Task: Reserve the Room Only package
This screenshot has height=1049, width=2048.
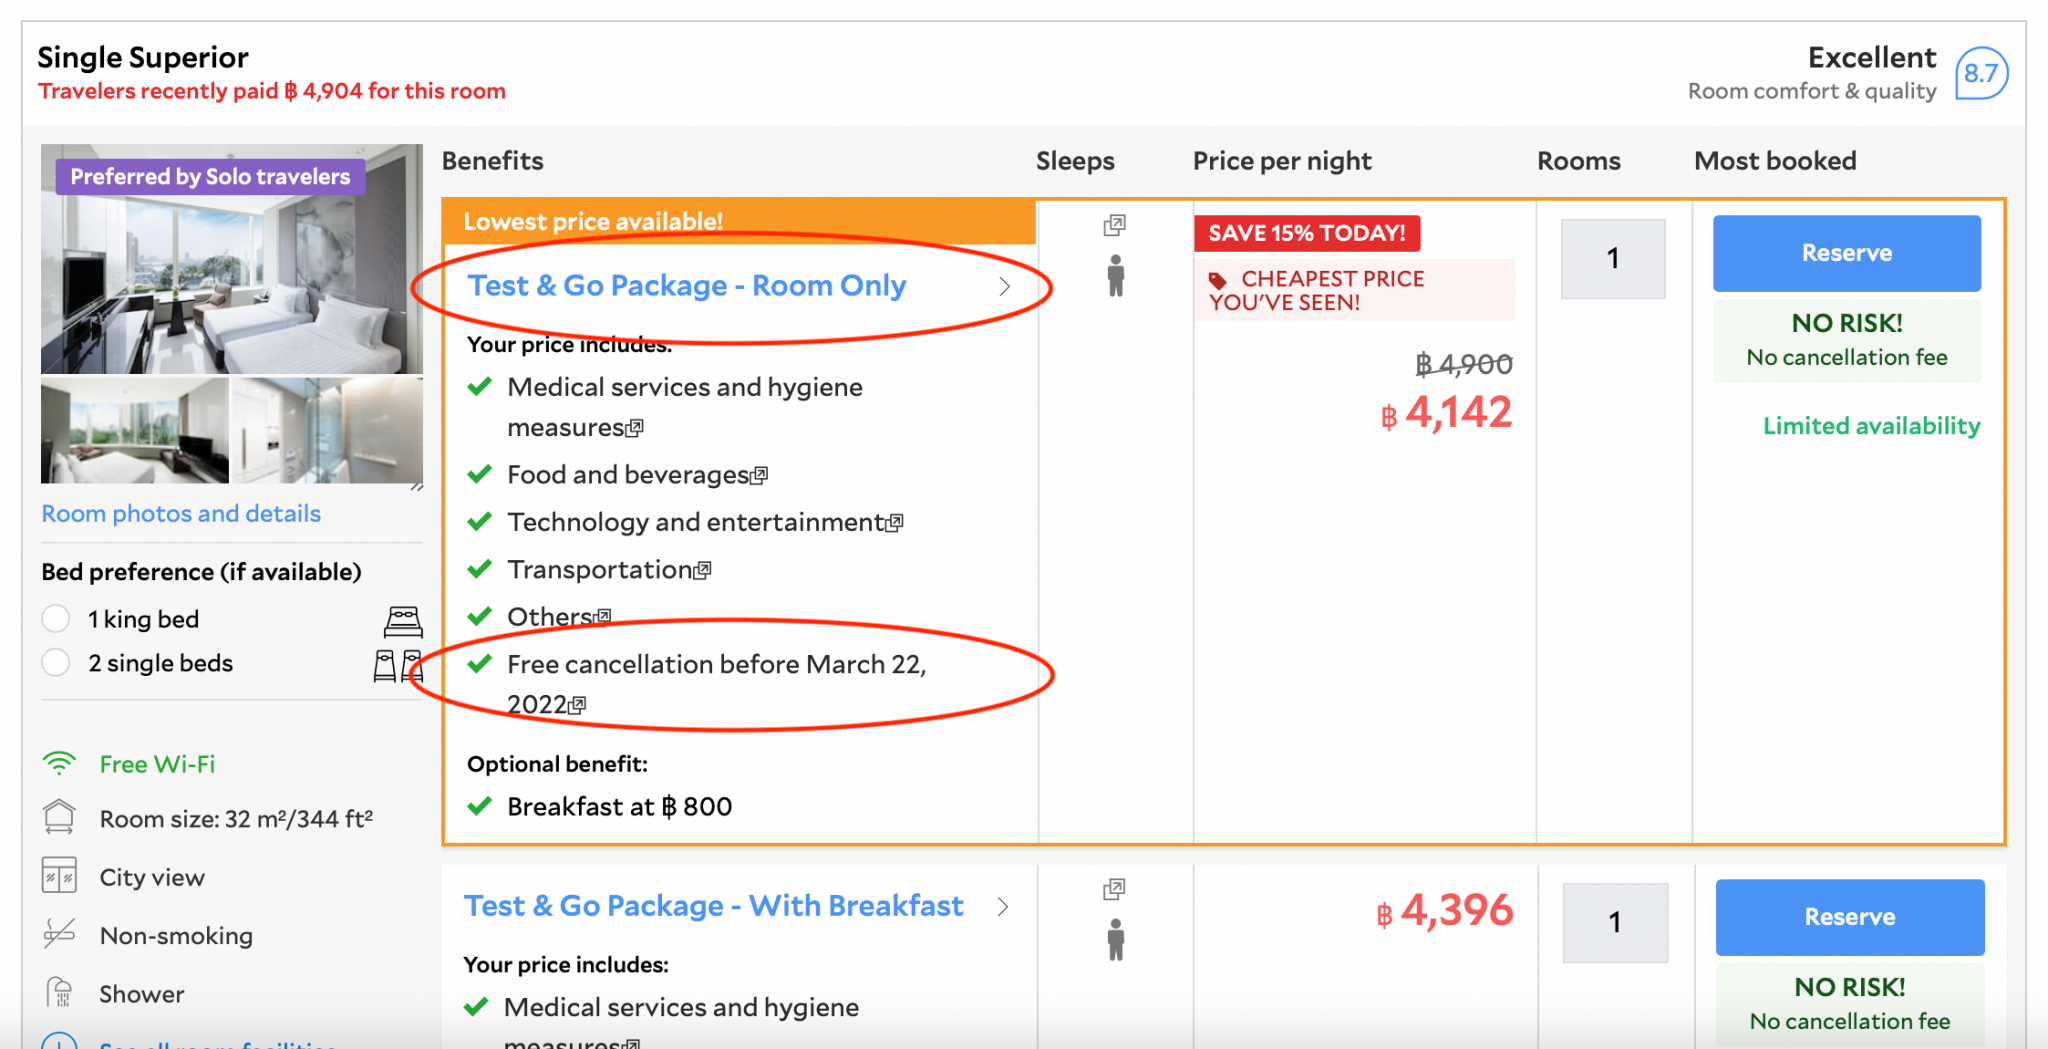Action: (1846, 253)
